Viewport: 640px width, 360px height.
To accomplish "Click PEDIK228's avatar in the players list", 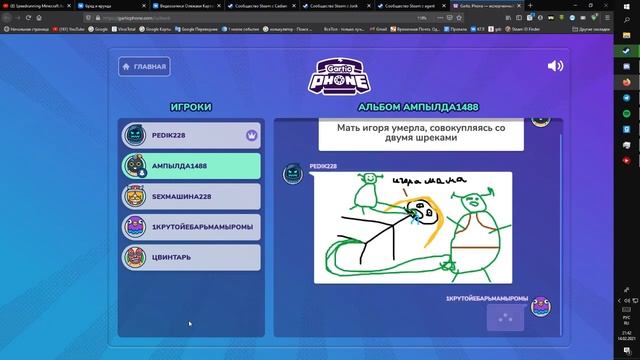I will tap(135, 135).
